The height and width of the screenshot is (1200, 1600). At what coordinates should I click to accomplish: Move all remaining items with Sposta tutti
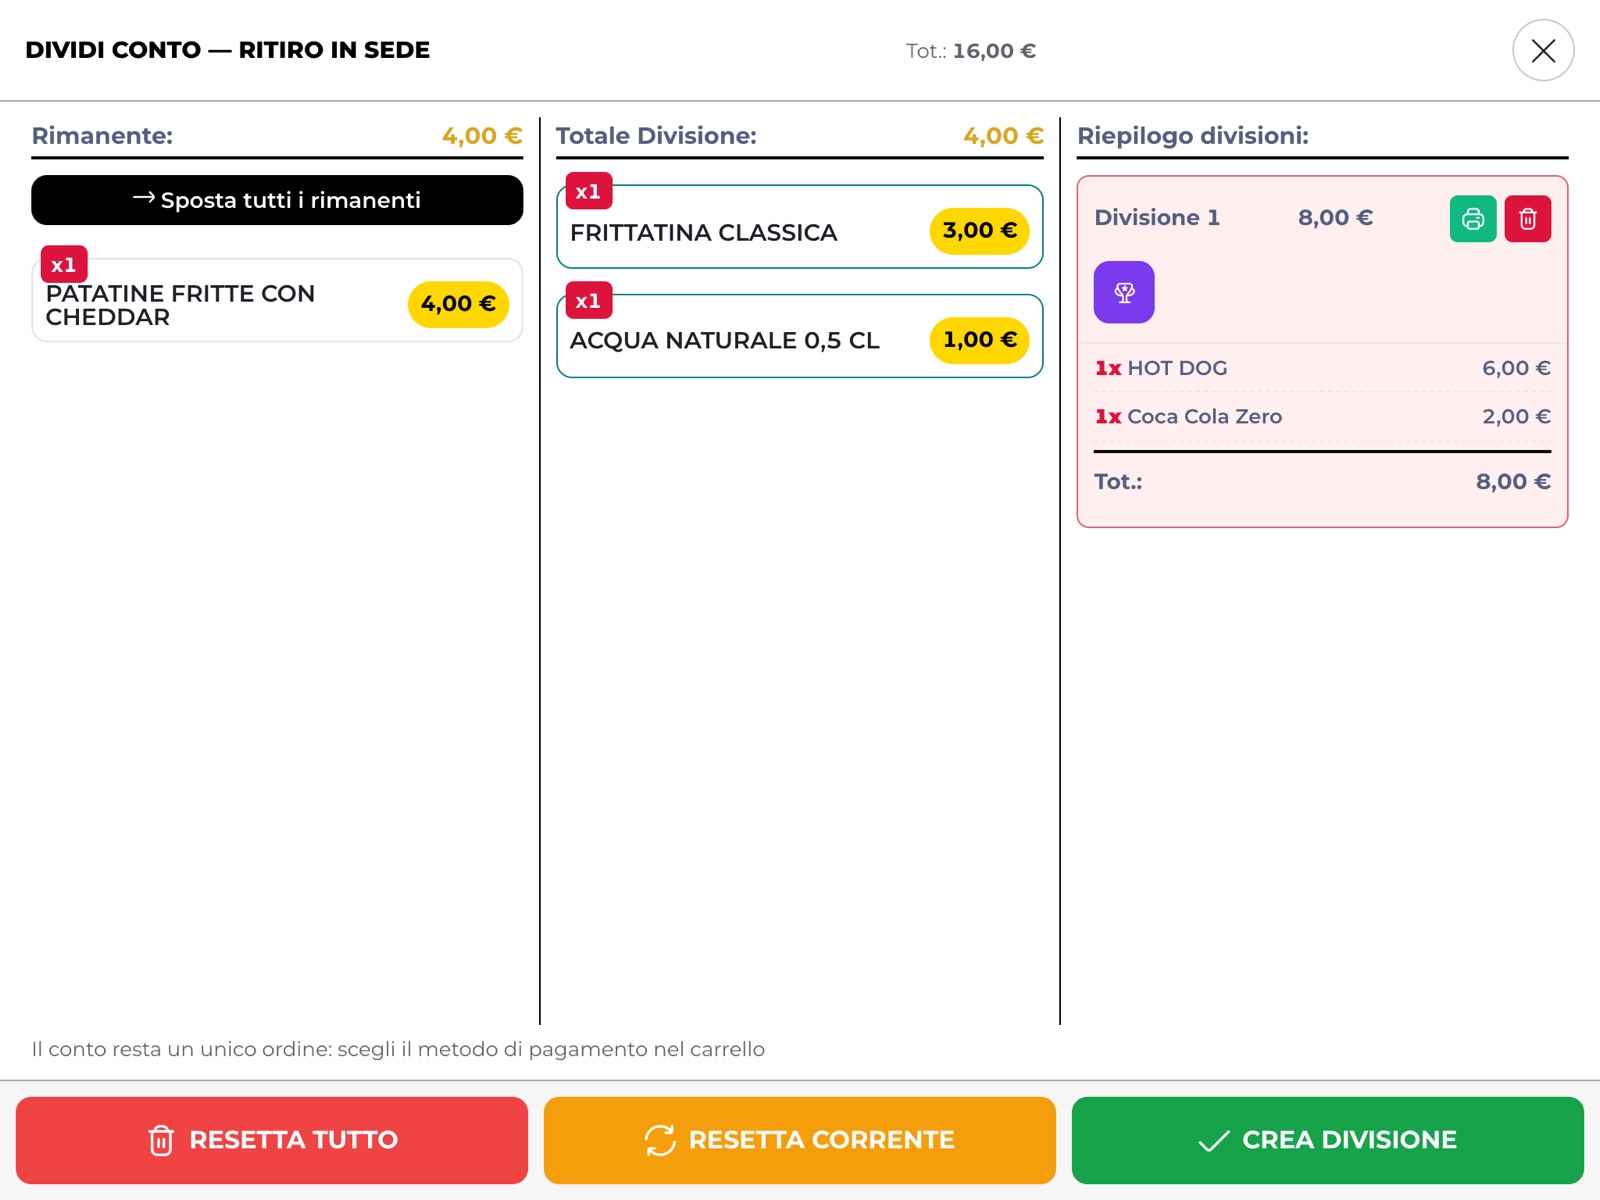click(x=277, y=200)
